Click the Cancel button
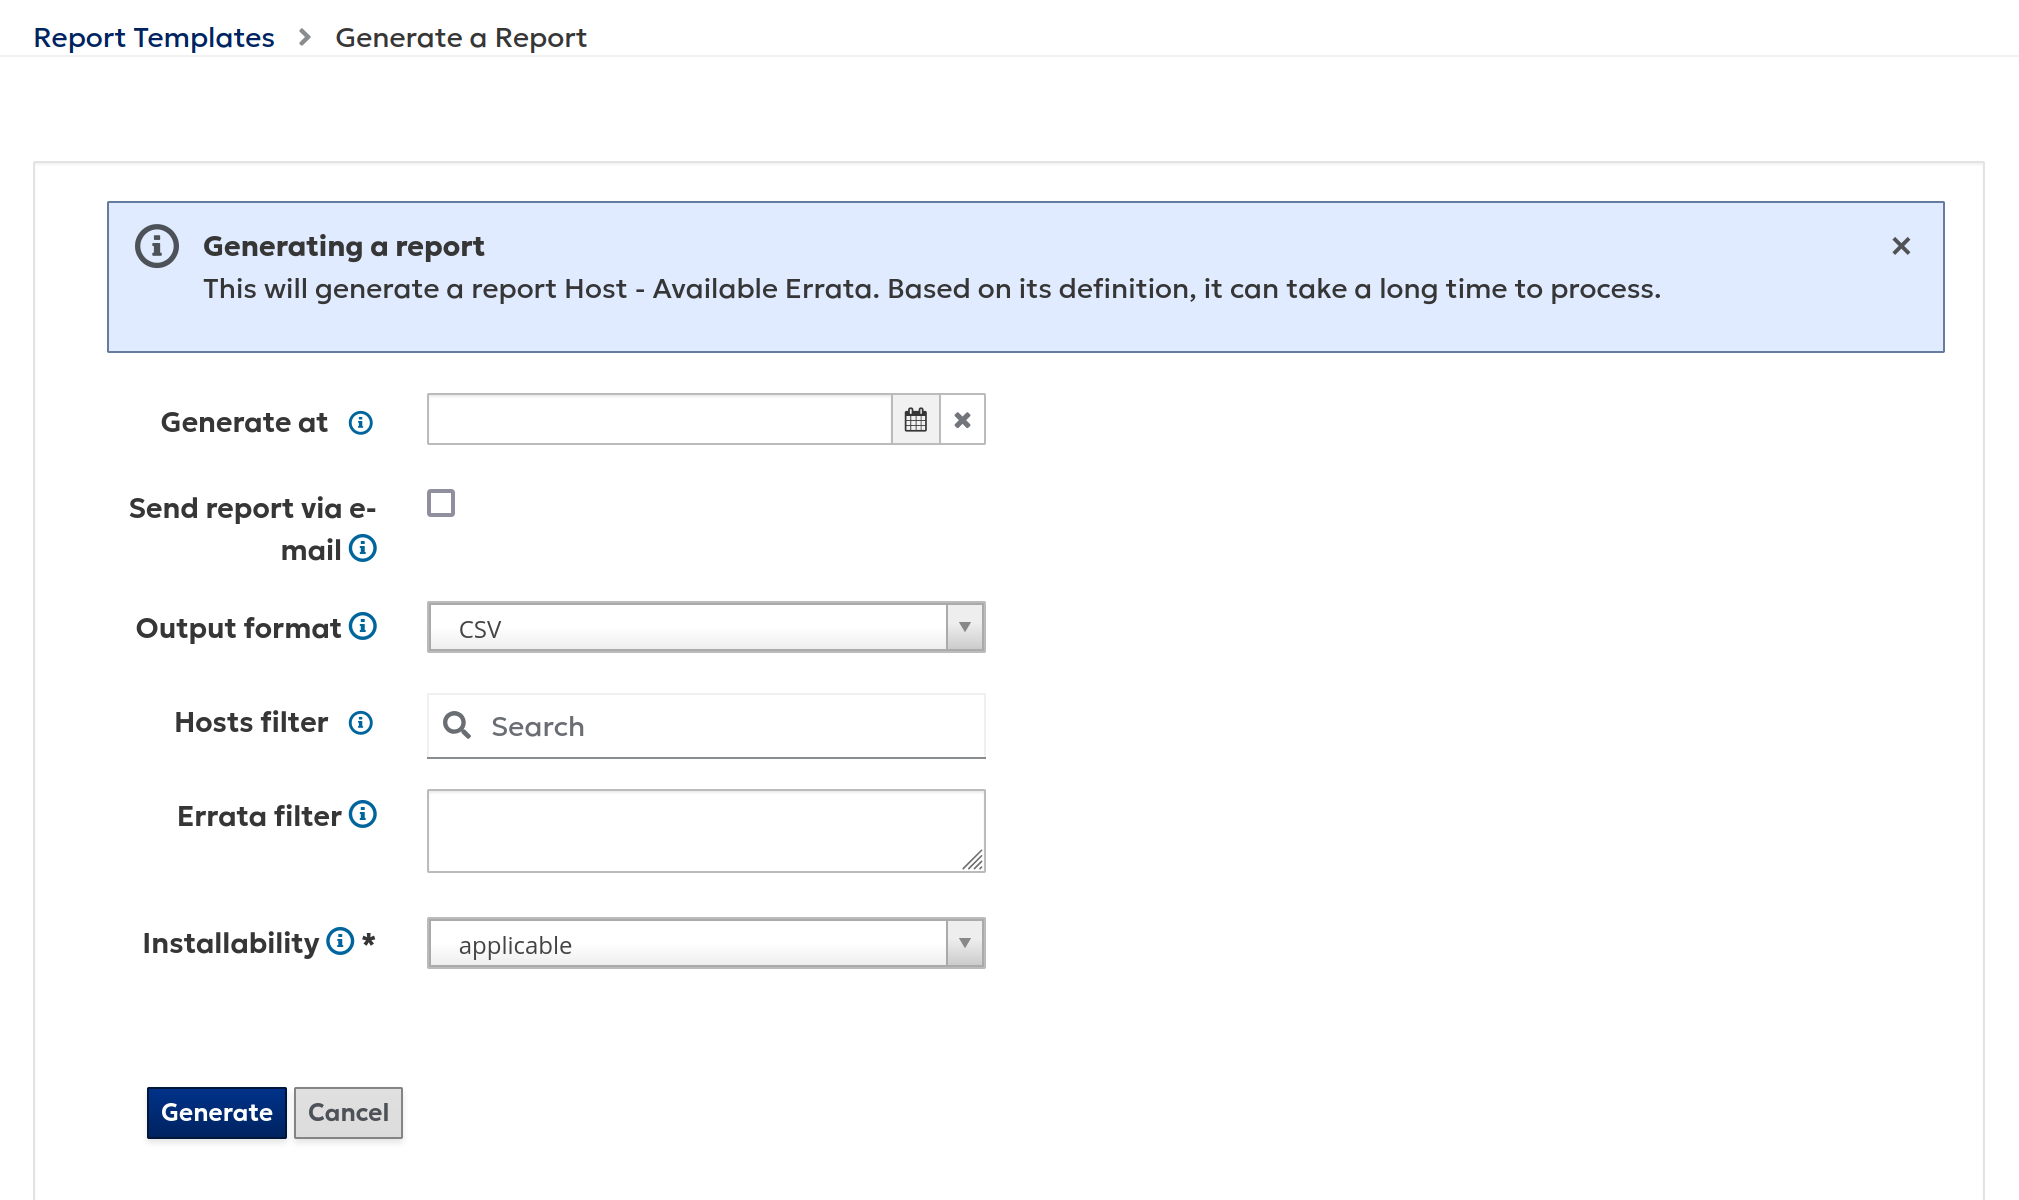 coord(347,1112)
